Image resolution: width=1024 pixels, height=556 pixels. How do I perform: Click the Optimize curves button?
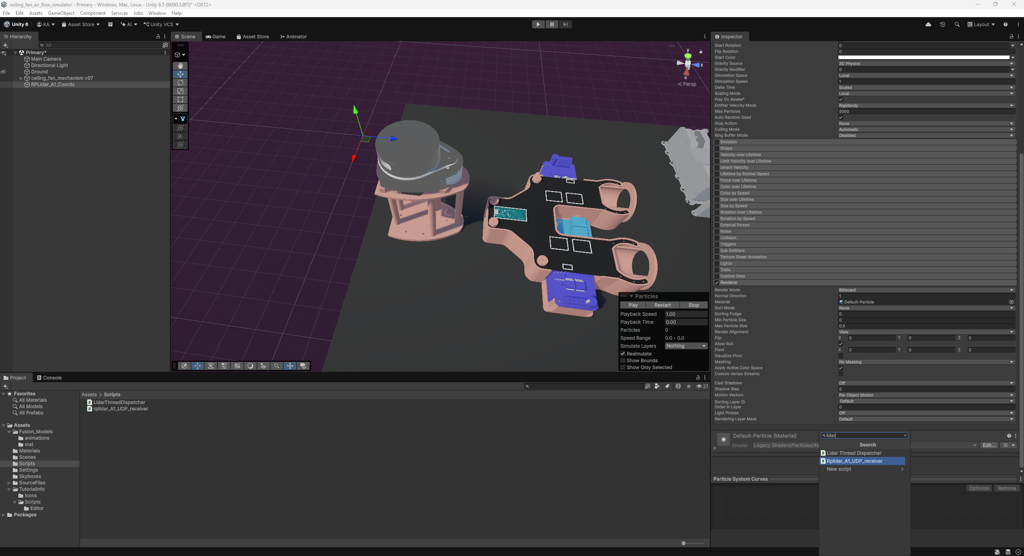(x=979, y=488)
